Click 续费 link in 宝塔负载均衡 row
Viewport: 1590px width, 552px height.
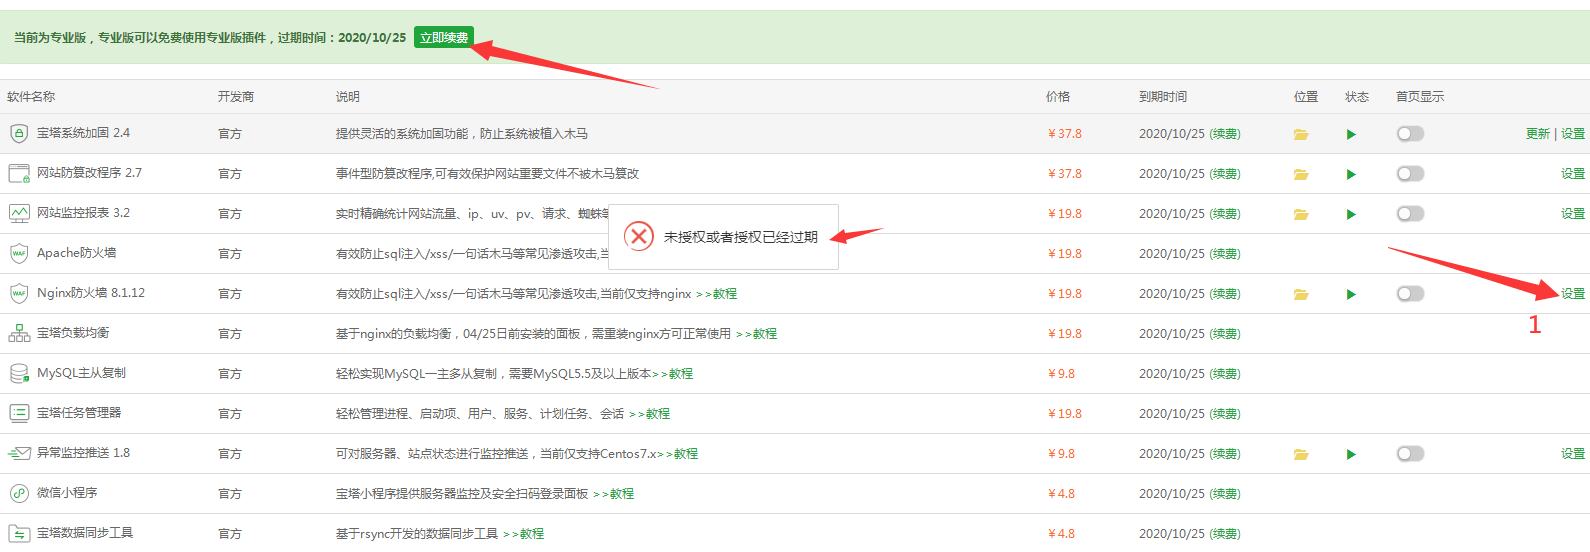point(1225,334)
